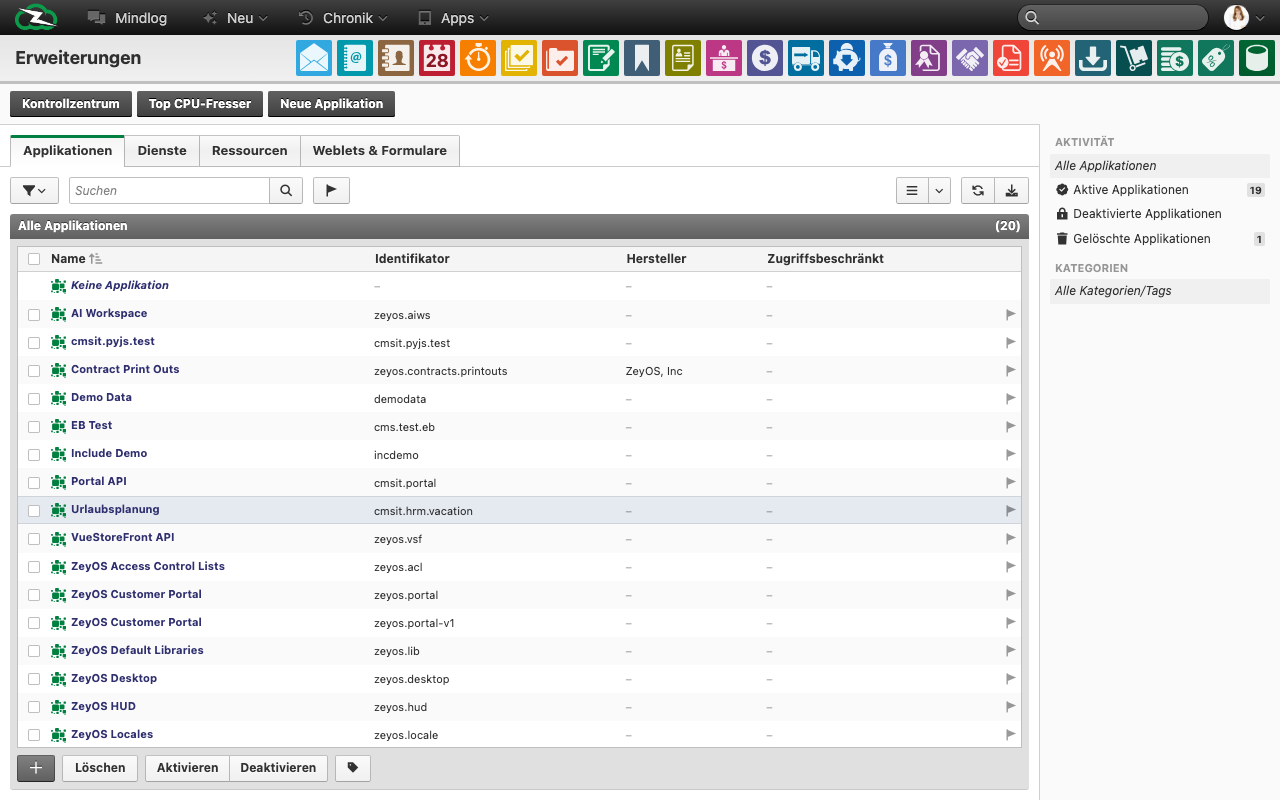This screenshot has width=1280, height=800.
Task: Click the ZeyOS cloud logo
Action: (36, 17)
